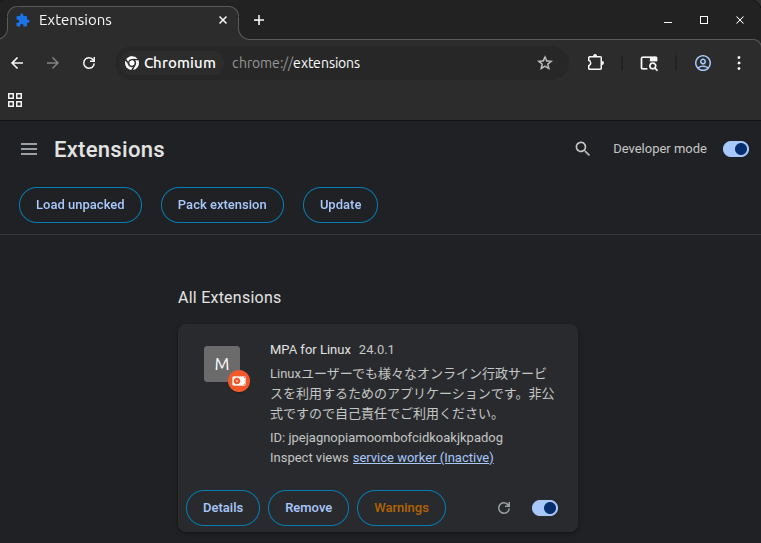This screenshot has width=761, height=543.
Task: Open the Chromium three-dot menu
Action: pos(739,63)
